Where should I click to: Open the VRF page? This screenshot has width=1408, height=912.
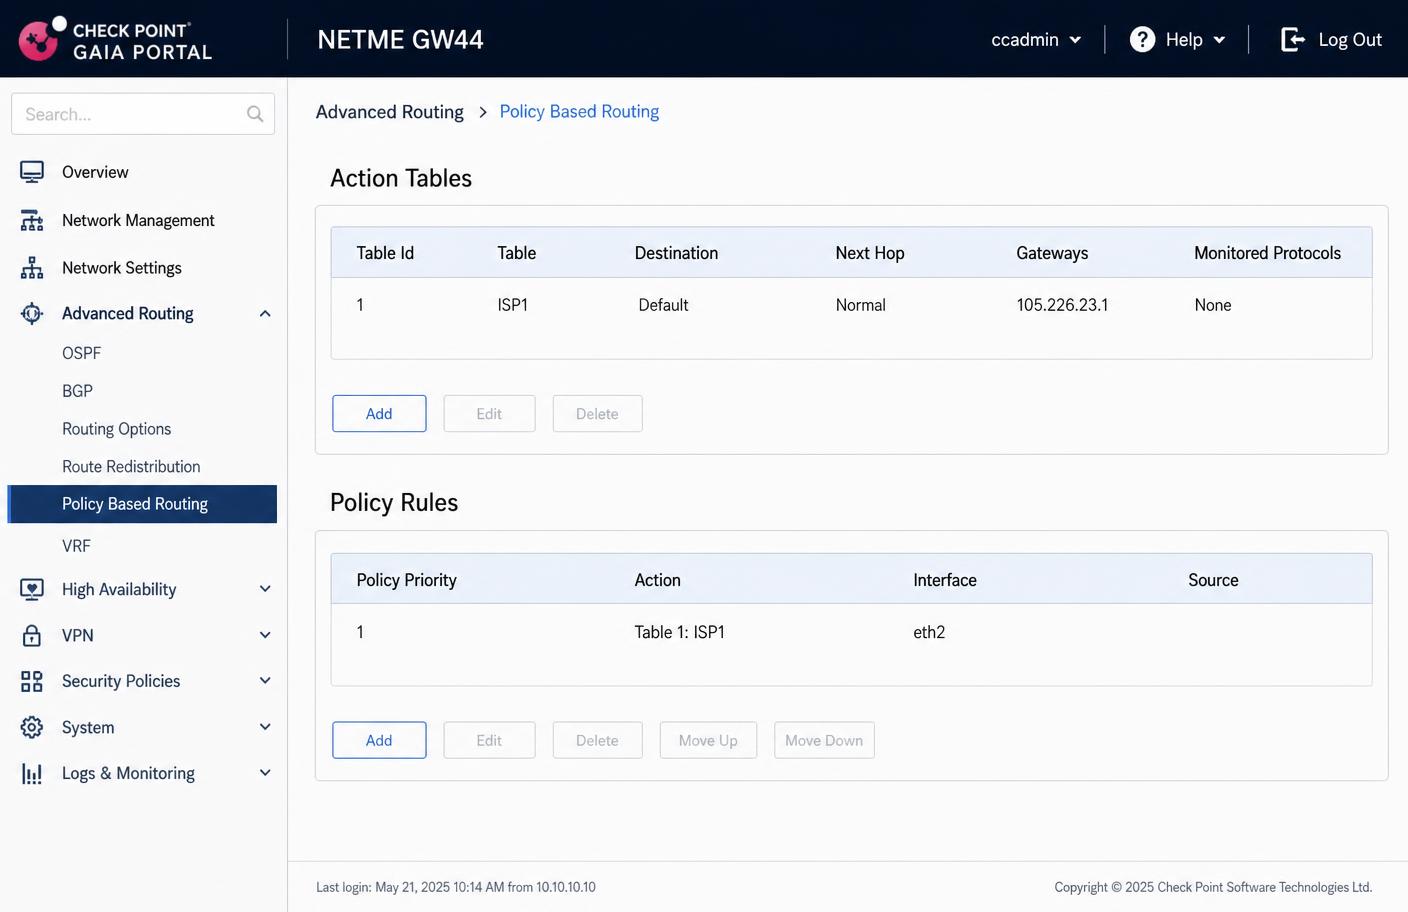[x=76, y=546]
